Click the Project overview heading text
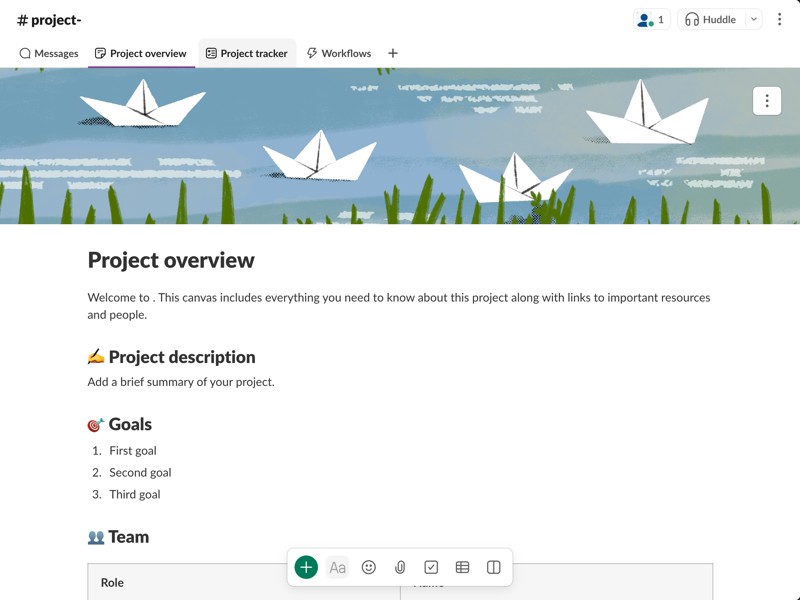800x600 pixels. pos(171,260)
